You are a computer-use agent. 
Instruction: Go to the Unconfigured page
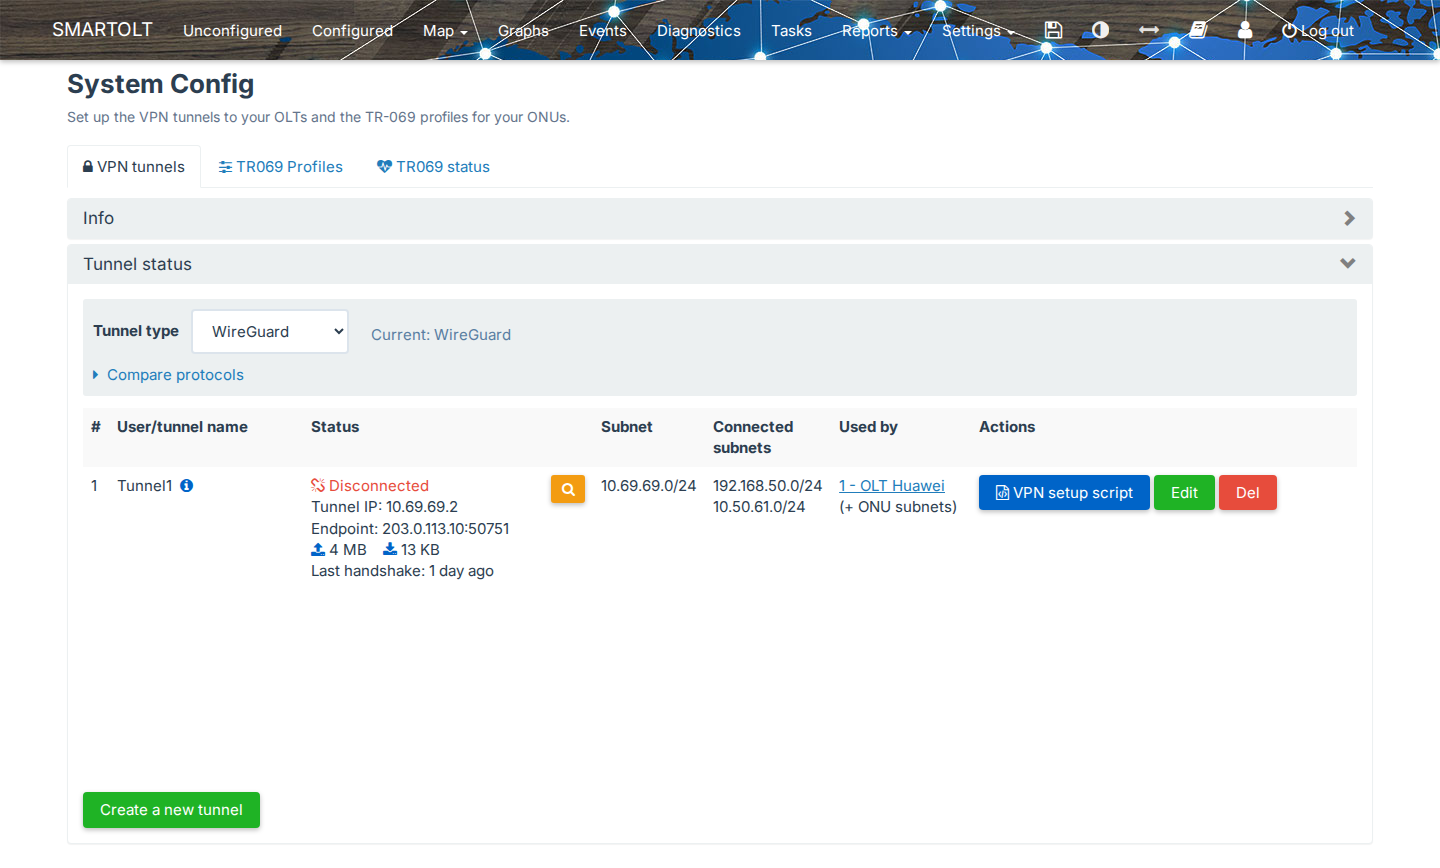[x=232, y=31]
